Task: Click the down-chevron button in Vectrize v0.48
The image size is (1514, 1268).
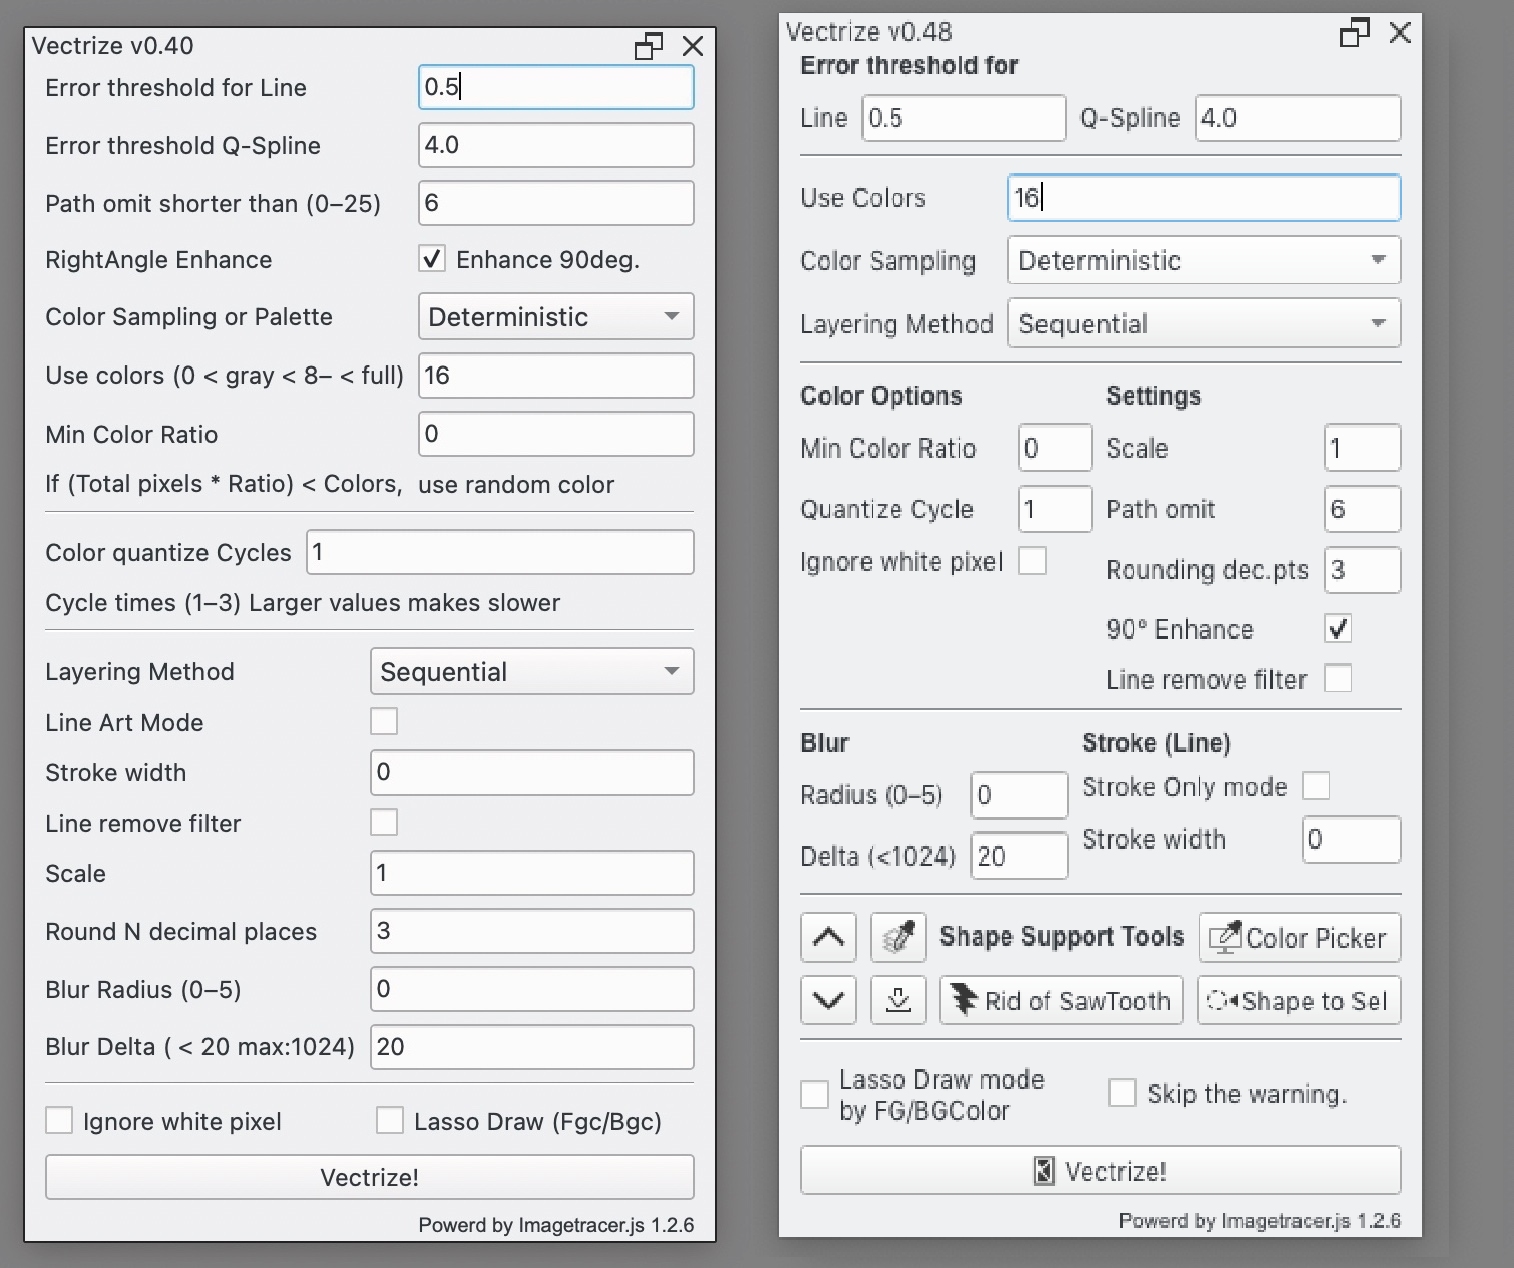Action: pyautogui.click(x=828, y=1000)
